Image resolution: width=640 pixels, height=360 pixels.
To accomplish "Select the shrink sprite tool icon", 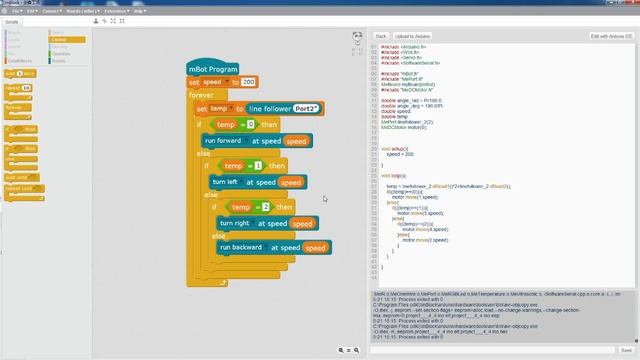I will [x=122, y=21].
